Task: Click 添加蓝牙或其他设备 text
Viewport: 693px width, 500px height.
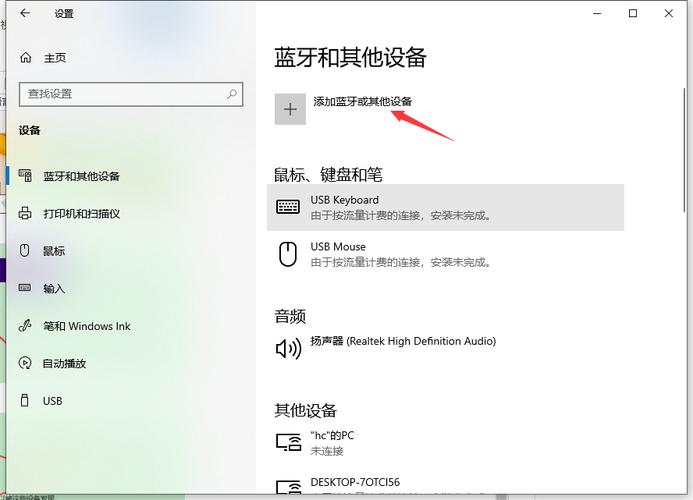Action: (362, 101)
